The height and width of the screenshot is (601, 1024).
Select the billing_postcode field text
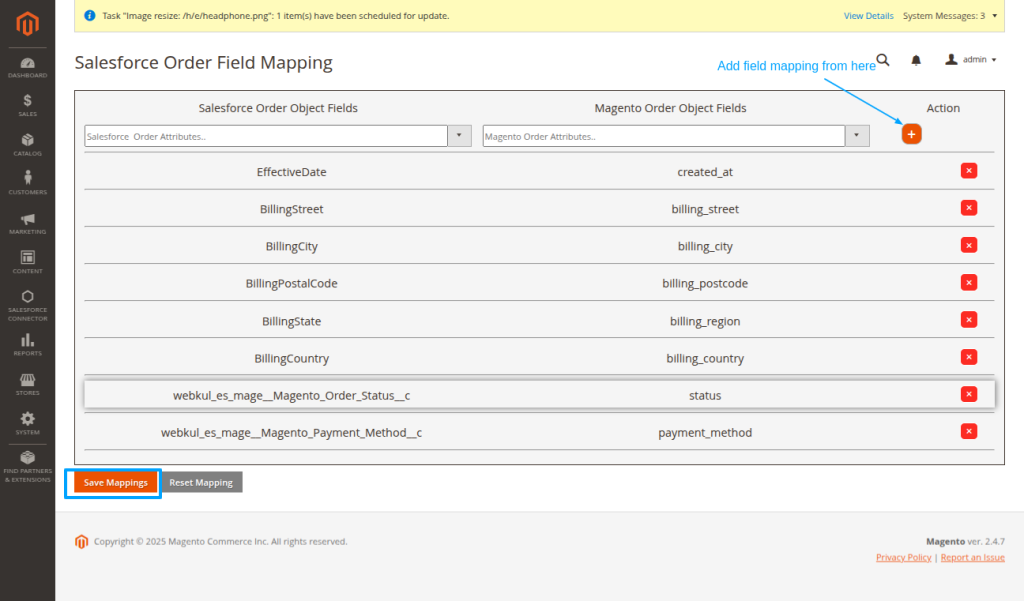[705, 284]
